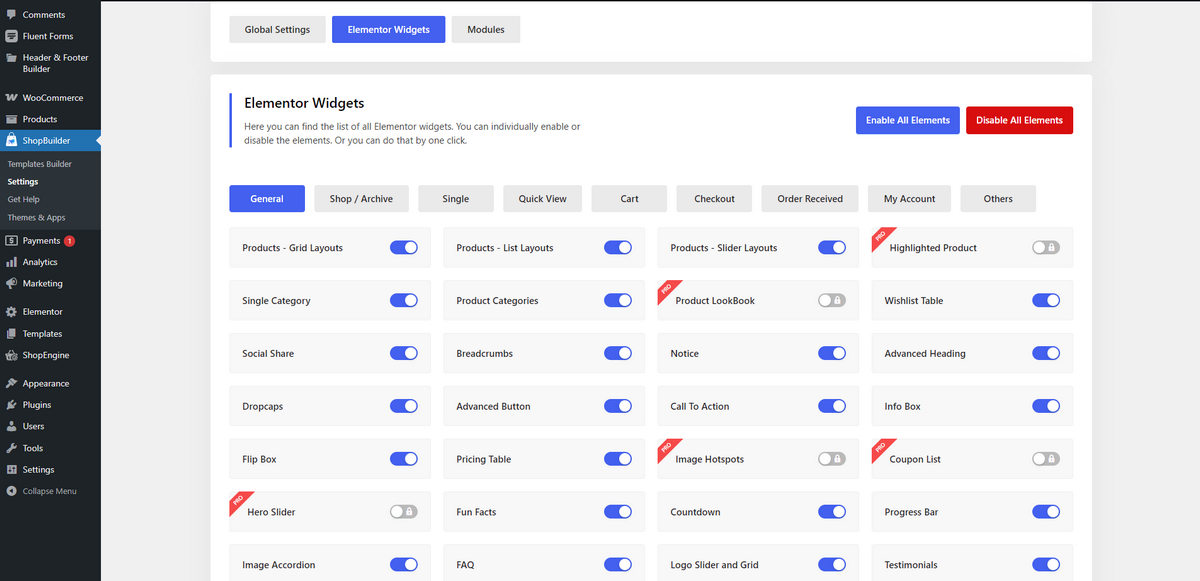Click the Payments notification badge
The height and width of the screenshot is (581, 1200).
pos(69,241)
